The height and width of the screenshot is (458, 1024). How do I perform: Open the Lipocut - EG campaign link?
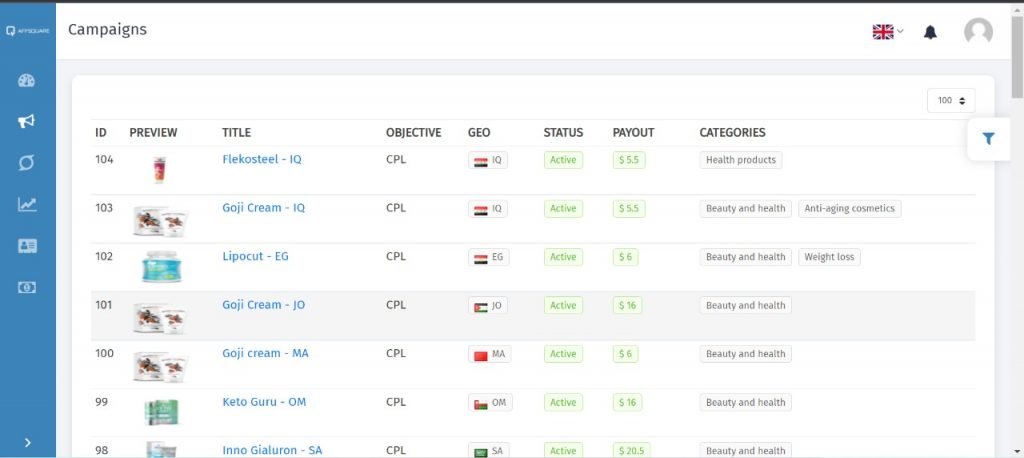tap(255, 256)
